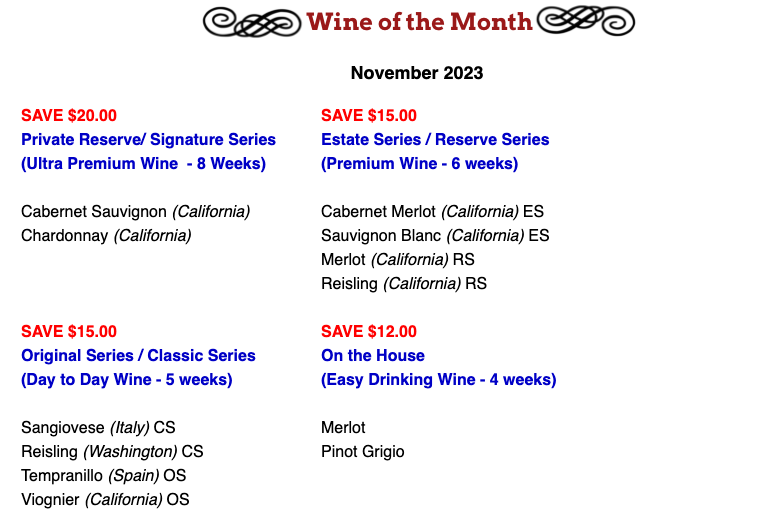Open Private Reserve/ Signature Series heading
759x523 pixels.
(x=148, y=139)
